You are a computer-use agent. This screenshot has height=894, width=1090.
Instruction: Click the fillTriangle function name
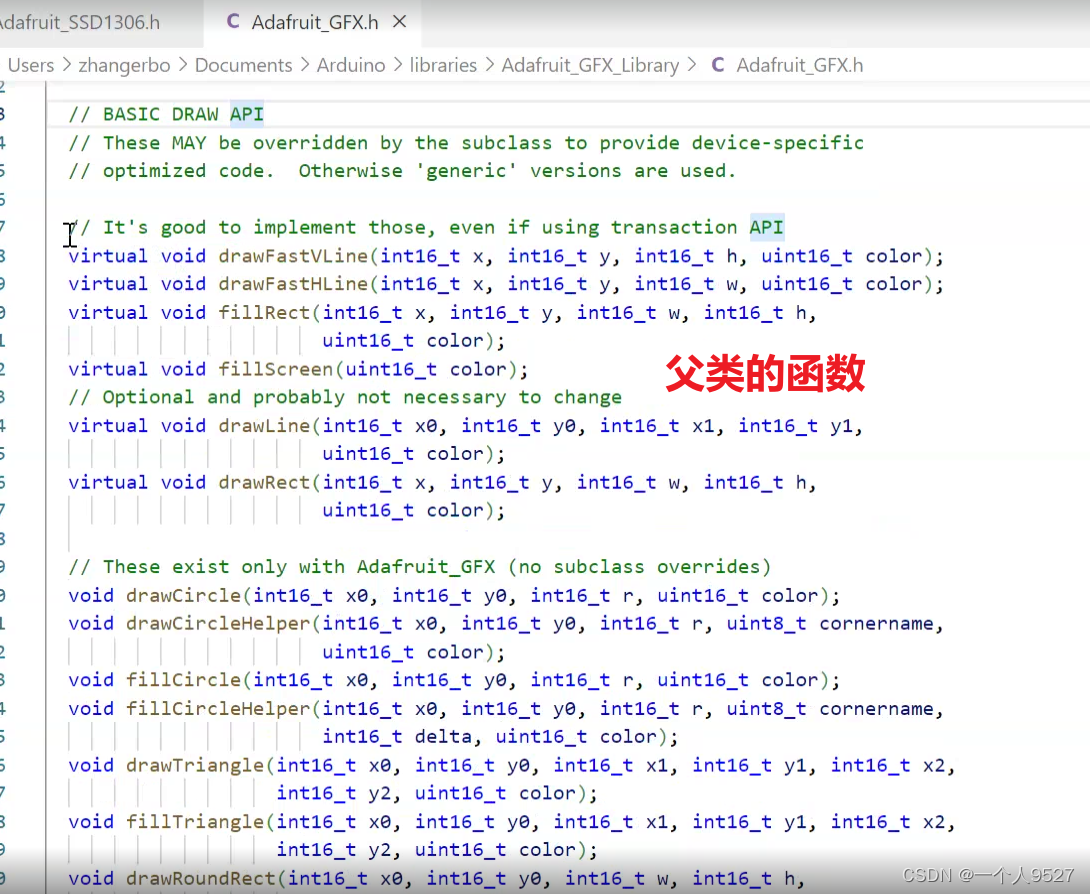(195, 822)
